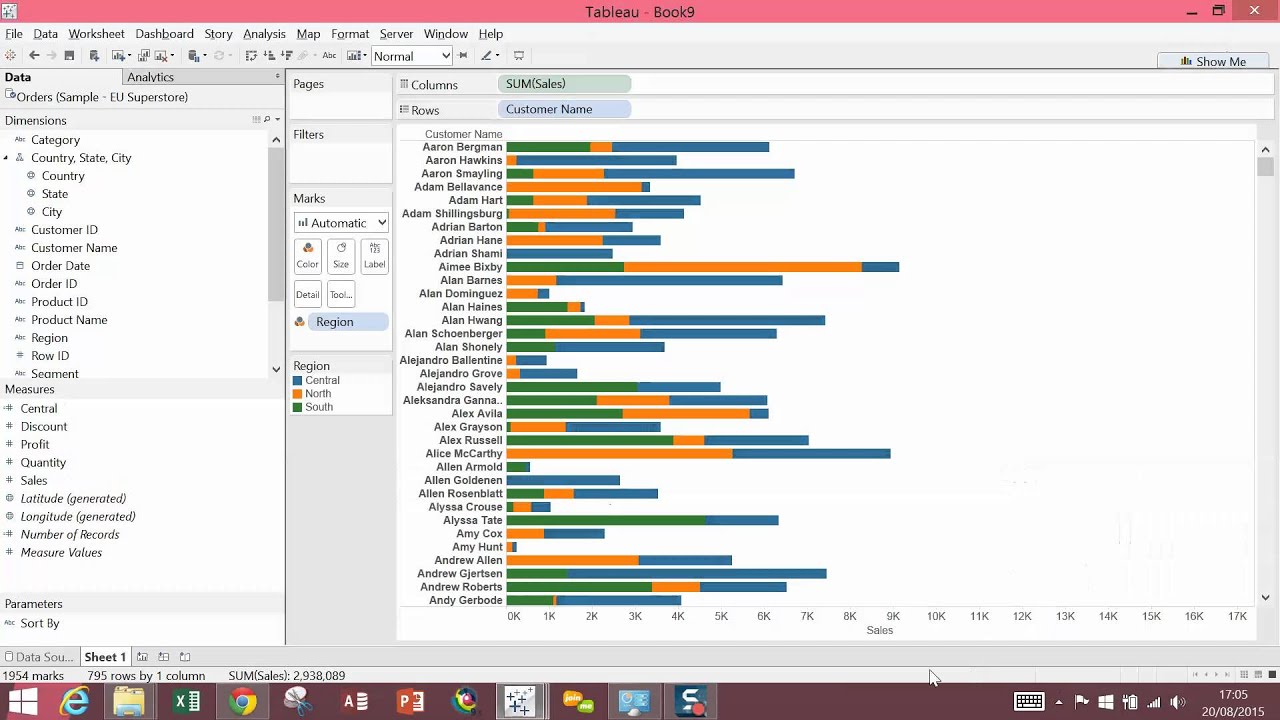Viewport: 1280px width, 720px height.
Task: Open the Automatic mark type dropdown
Action: [341, 223]
